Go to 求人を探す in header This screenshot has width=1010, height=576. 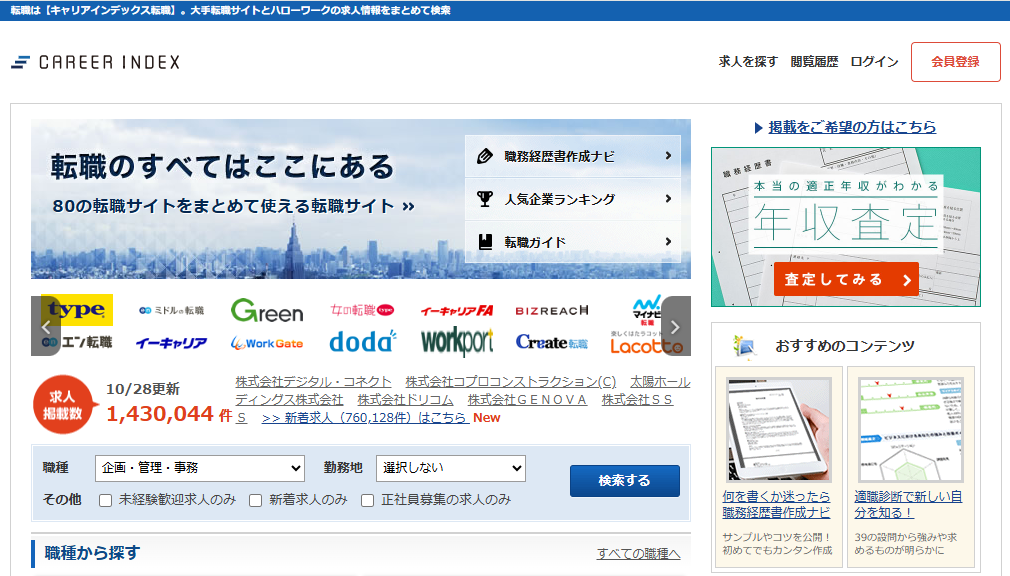click(748, 62)
